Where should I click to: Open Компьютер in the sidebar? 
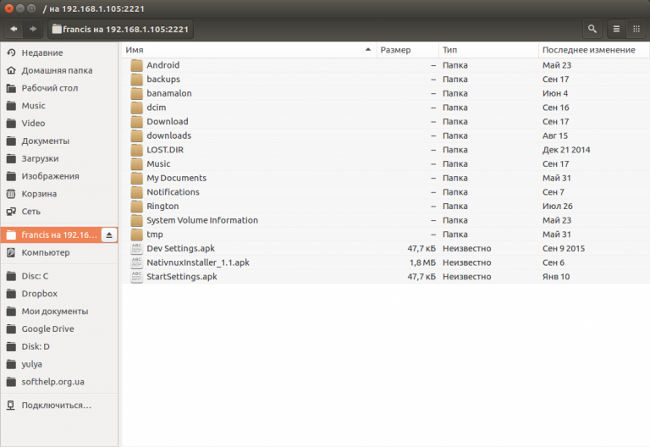tap(59, 253)
